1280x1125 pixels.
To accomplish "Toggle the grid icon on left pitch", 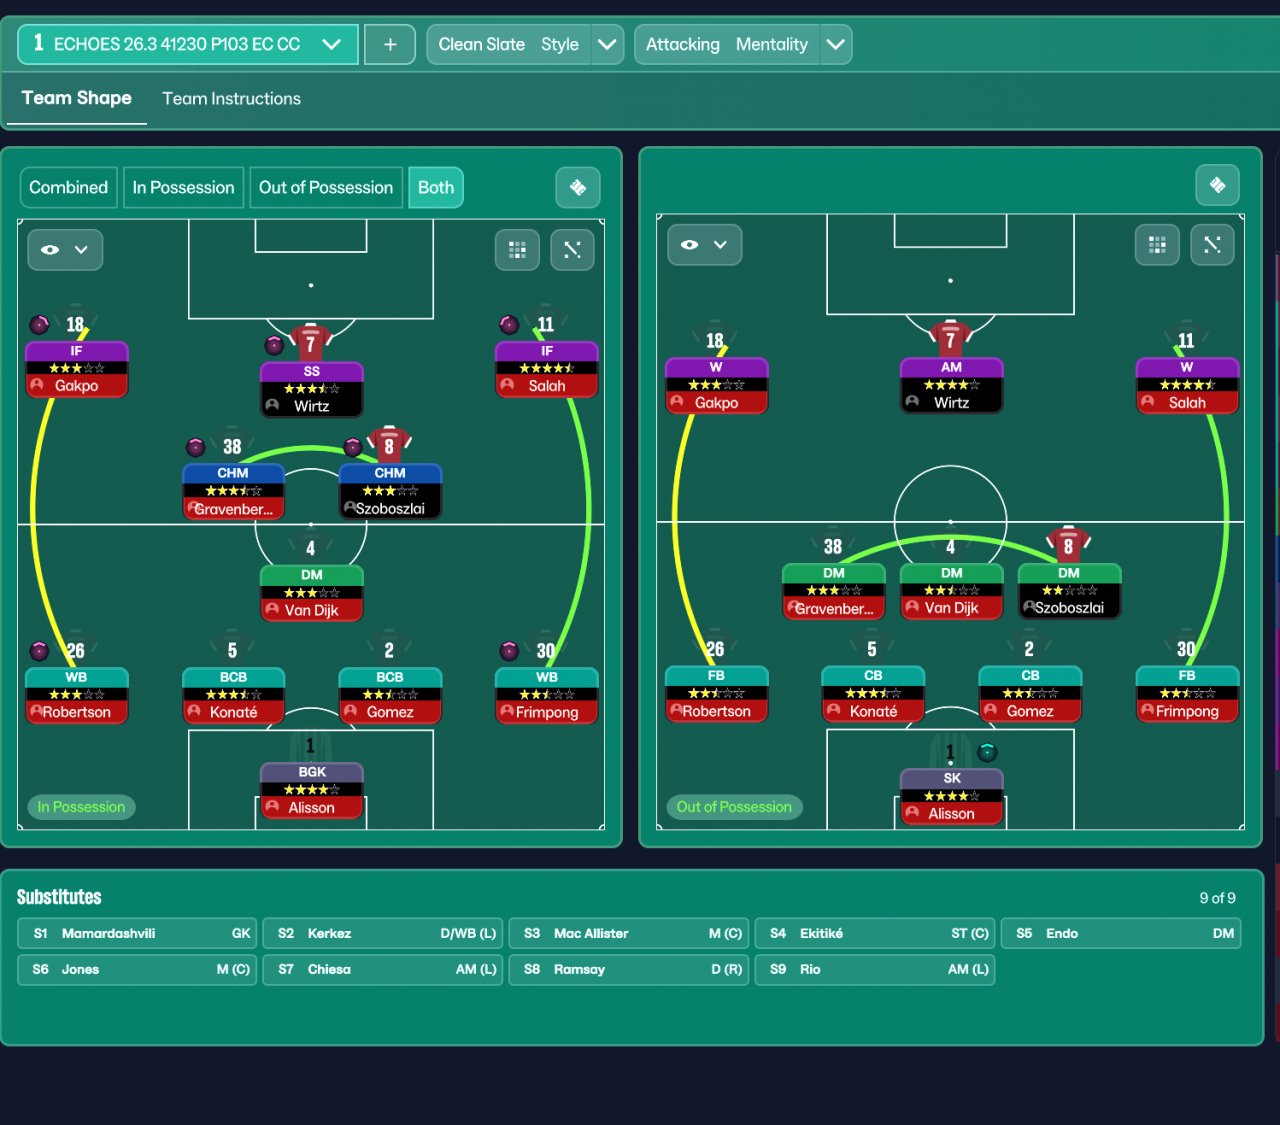I will point(517,249).
